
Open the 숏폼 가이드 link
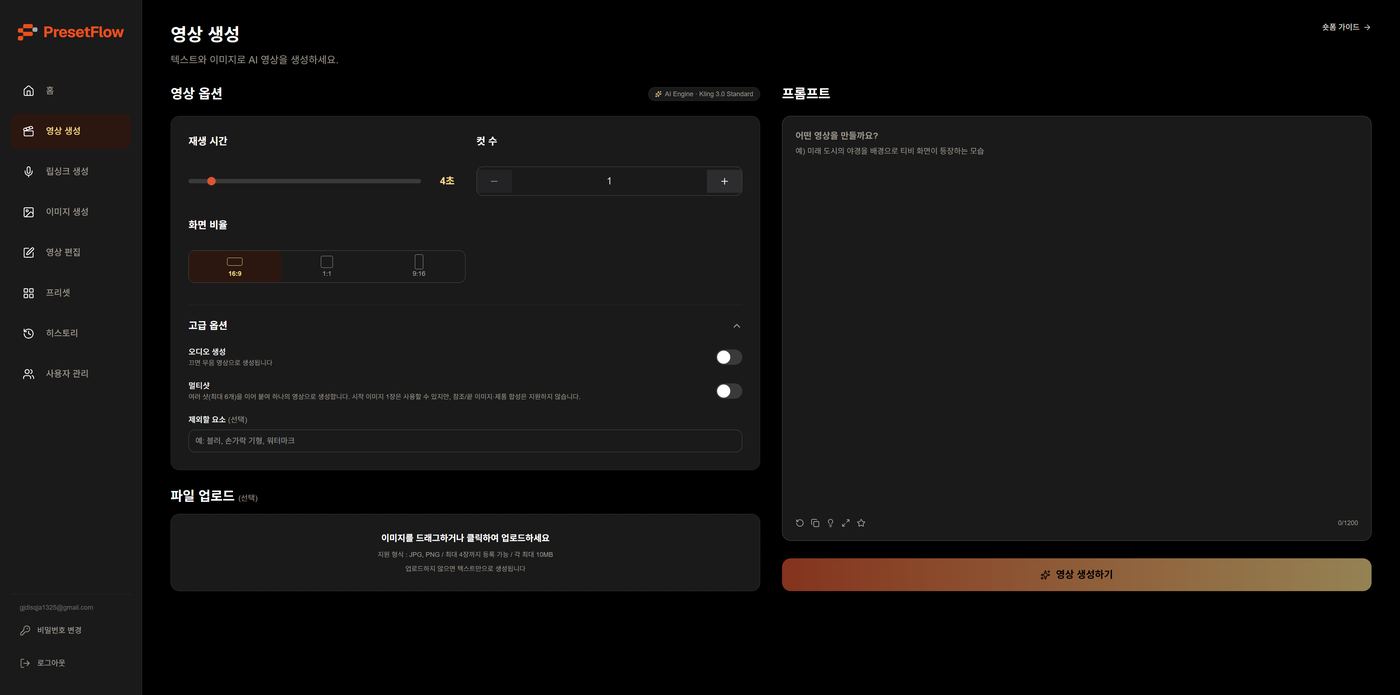pos(1346,27)
